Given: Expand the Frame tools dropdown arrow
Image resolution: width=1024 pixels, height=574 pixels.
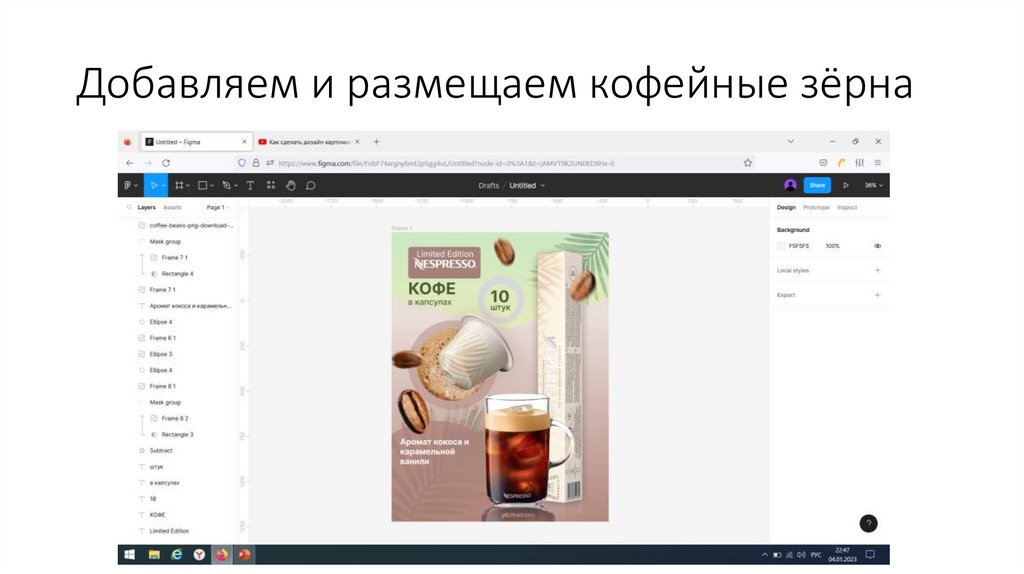Looking at the screenshot, I should tap(188, 186).
